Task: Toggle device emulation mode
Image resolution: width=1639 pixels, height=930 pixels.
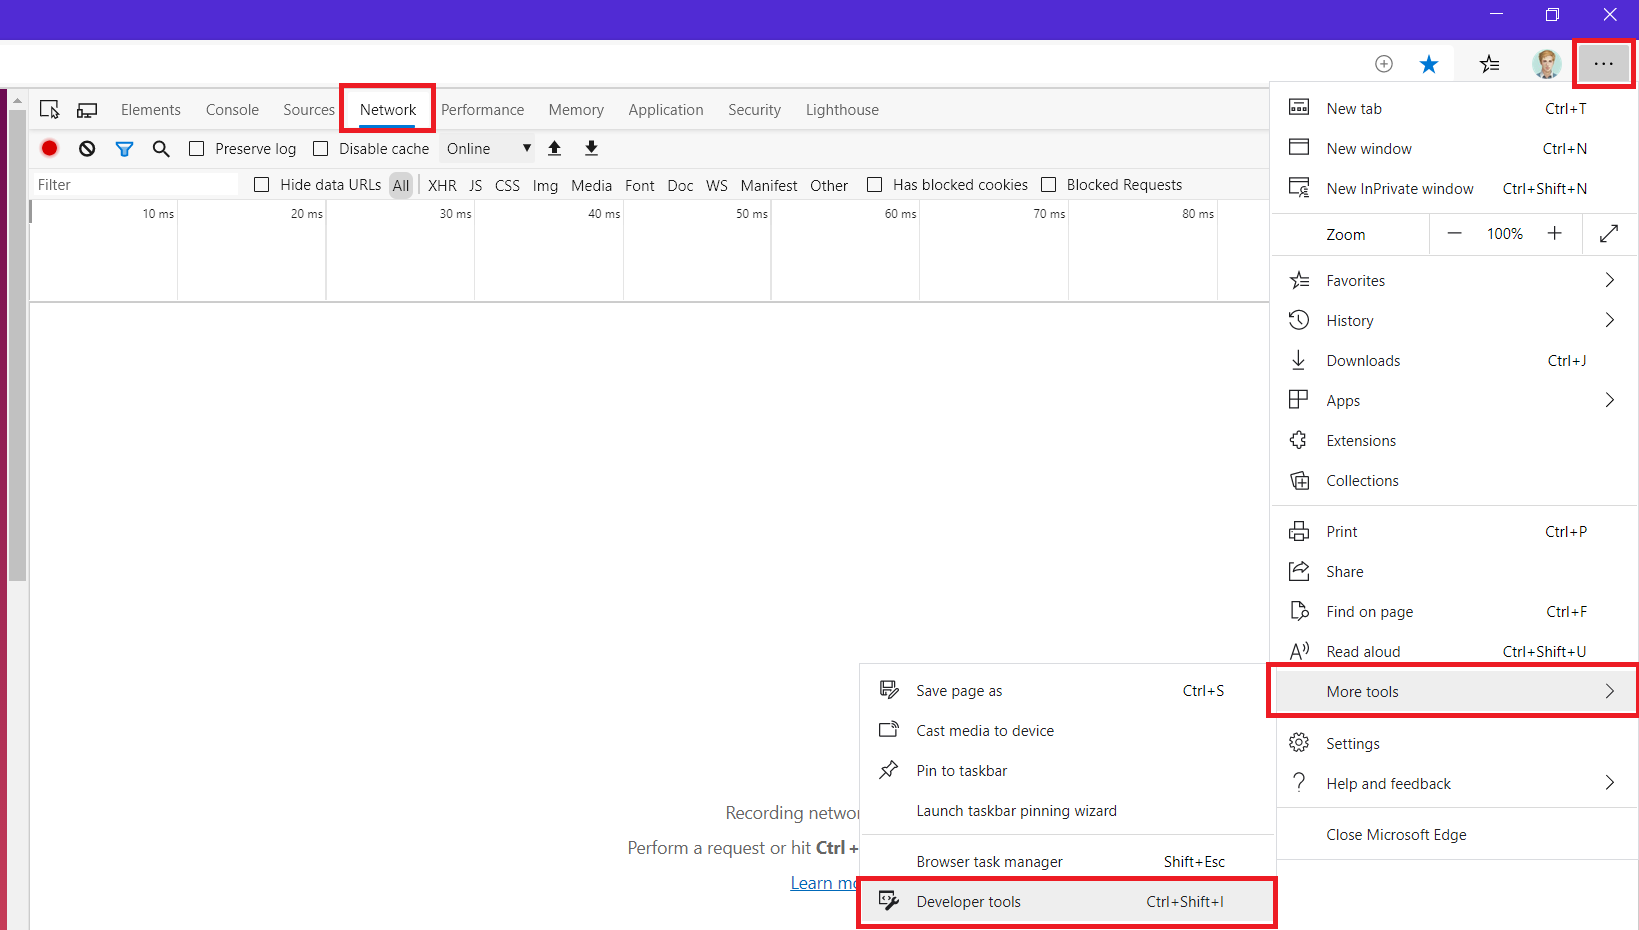Action: click(86, 108)
